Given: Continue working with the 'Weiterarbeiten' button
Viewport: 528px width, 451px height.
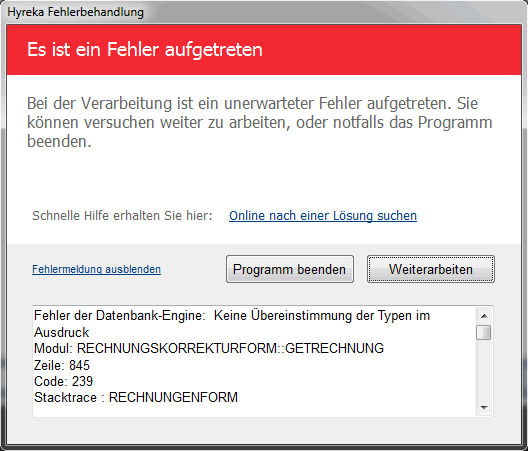Looking at the screenshot, I should tap(430, 269).
